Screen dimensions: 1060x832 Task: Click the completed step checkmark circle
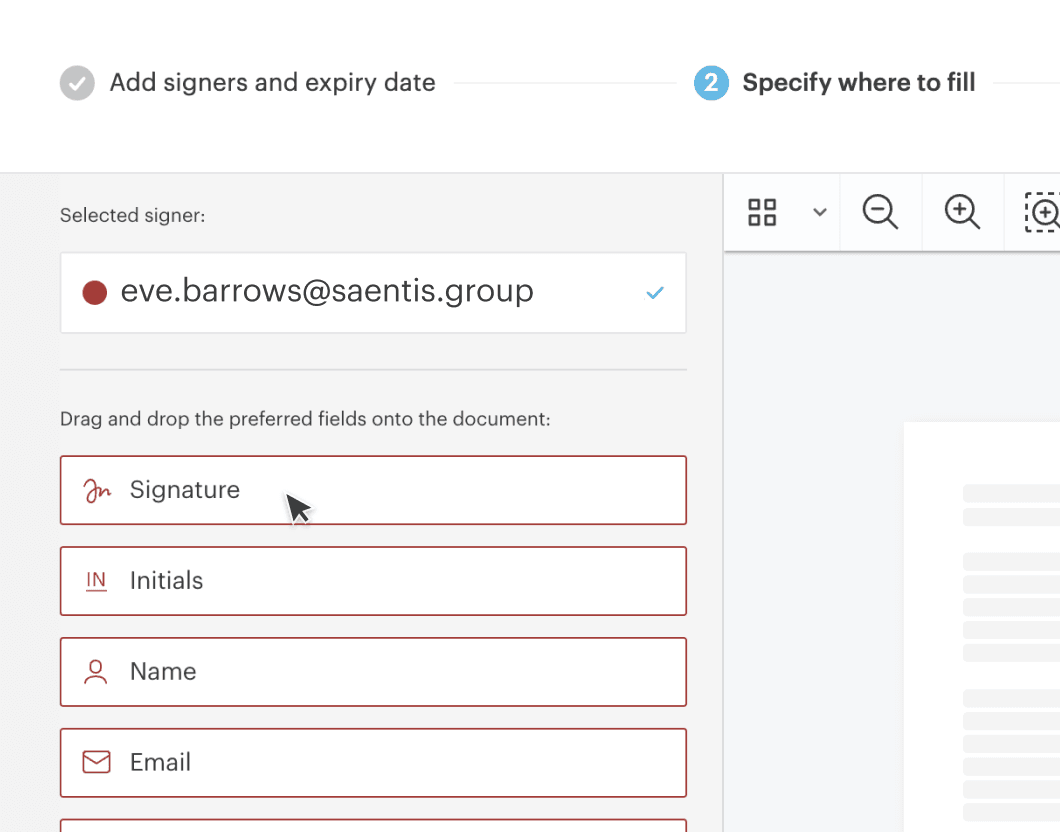coord(77,83)
